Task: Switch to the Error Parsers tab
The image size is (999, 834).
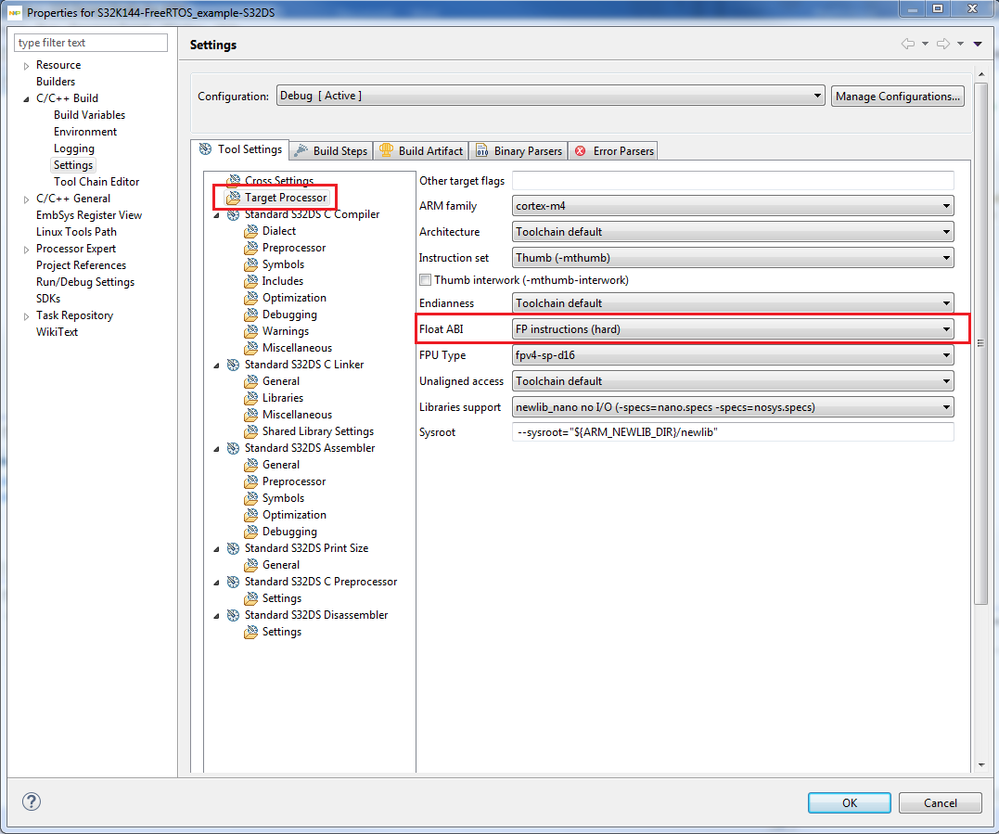Action: point(614,151)
